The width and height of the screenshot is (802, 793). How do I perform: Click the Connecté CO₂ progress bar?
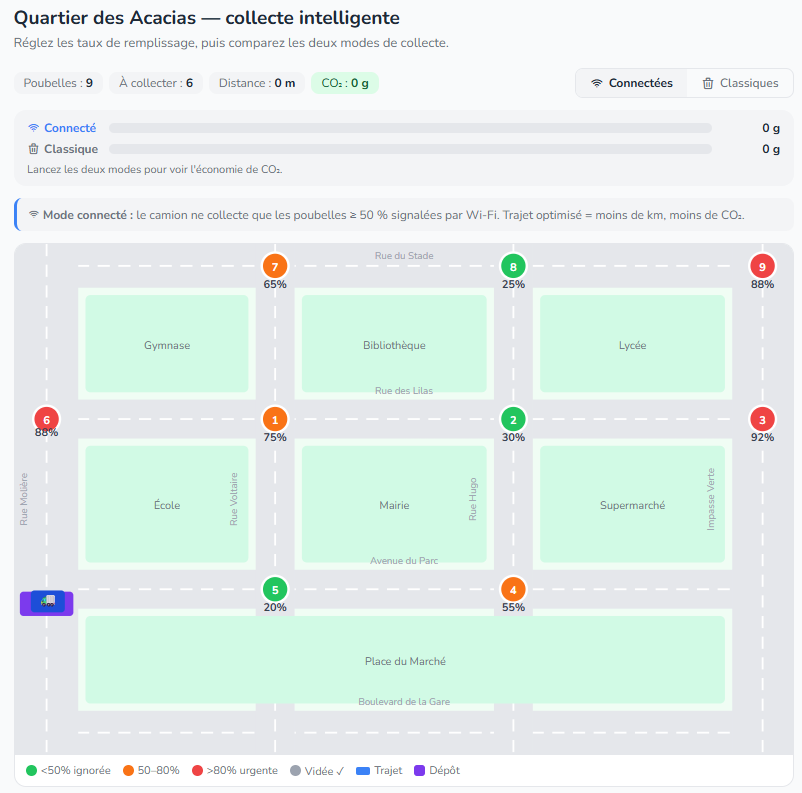point(410,128)
